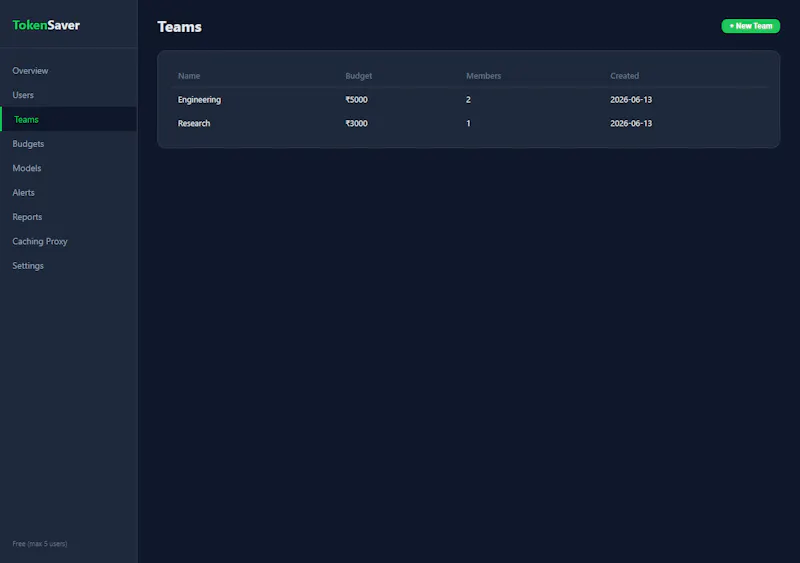Image resolution: width=800 pixels, height=563 pixels.
Task: Select the Engineering team row name
Action: click(x=199, y=100)
